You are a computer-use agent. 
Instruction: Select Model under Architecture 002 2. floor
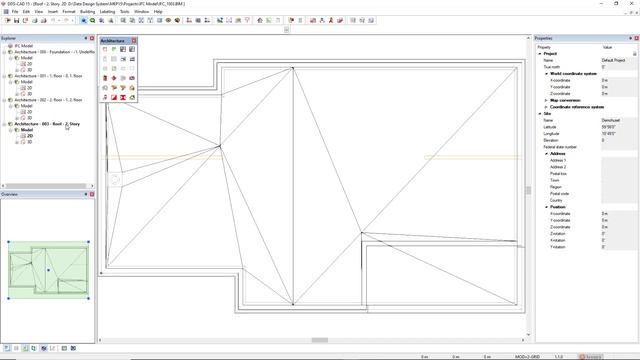click(27, 106)
